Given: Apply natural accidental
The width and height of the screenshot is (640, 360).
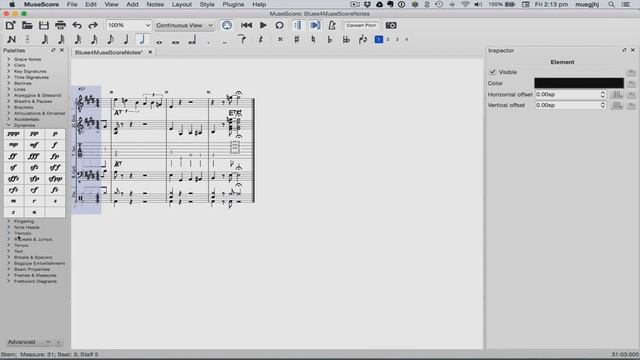Looking at the screenshot, I should coord(313,40).
